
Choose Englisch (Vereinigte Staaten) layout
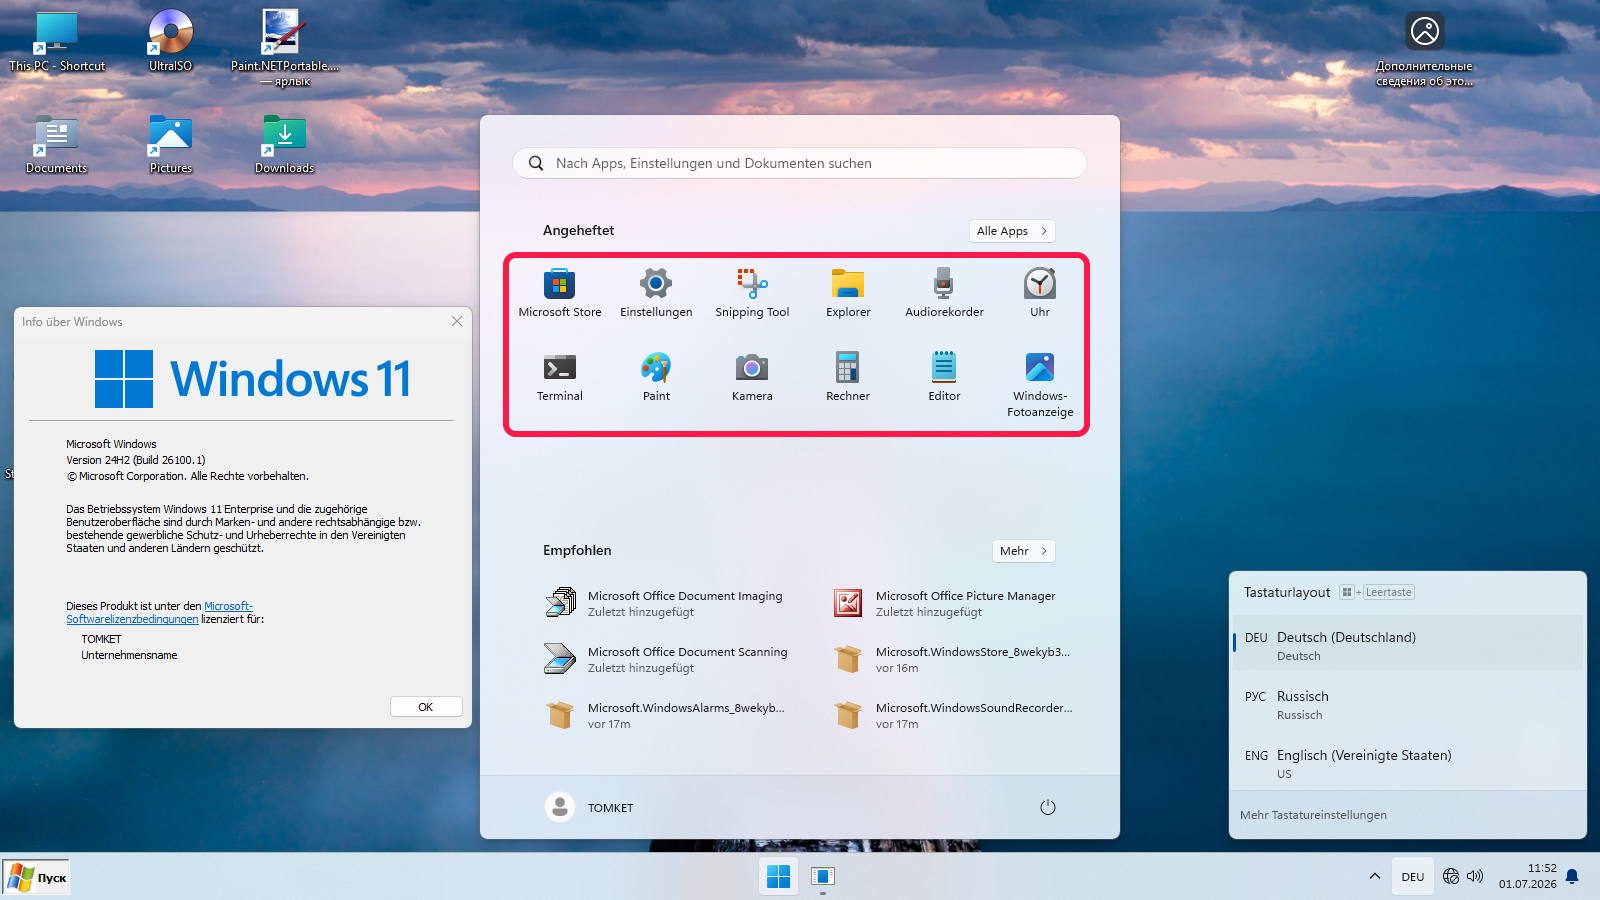pyautogui.click(x=1408, y=764)
